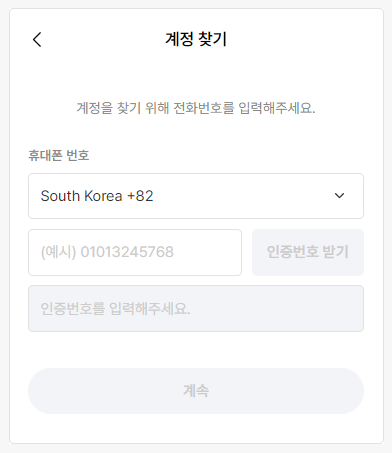Select the 'South Korea +82' text in combo box

[x=97, y=196]
